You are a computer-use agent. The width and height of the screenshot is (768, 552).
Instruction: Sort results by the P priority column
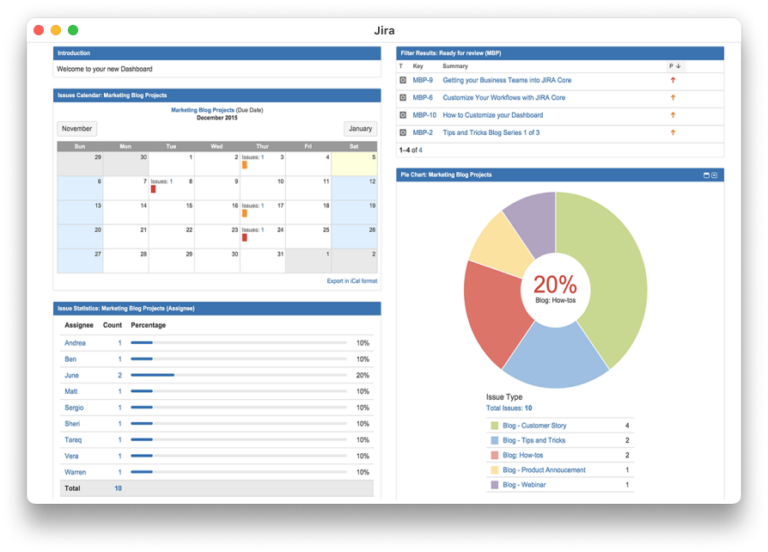point(675,66)
